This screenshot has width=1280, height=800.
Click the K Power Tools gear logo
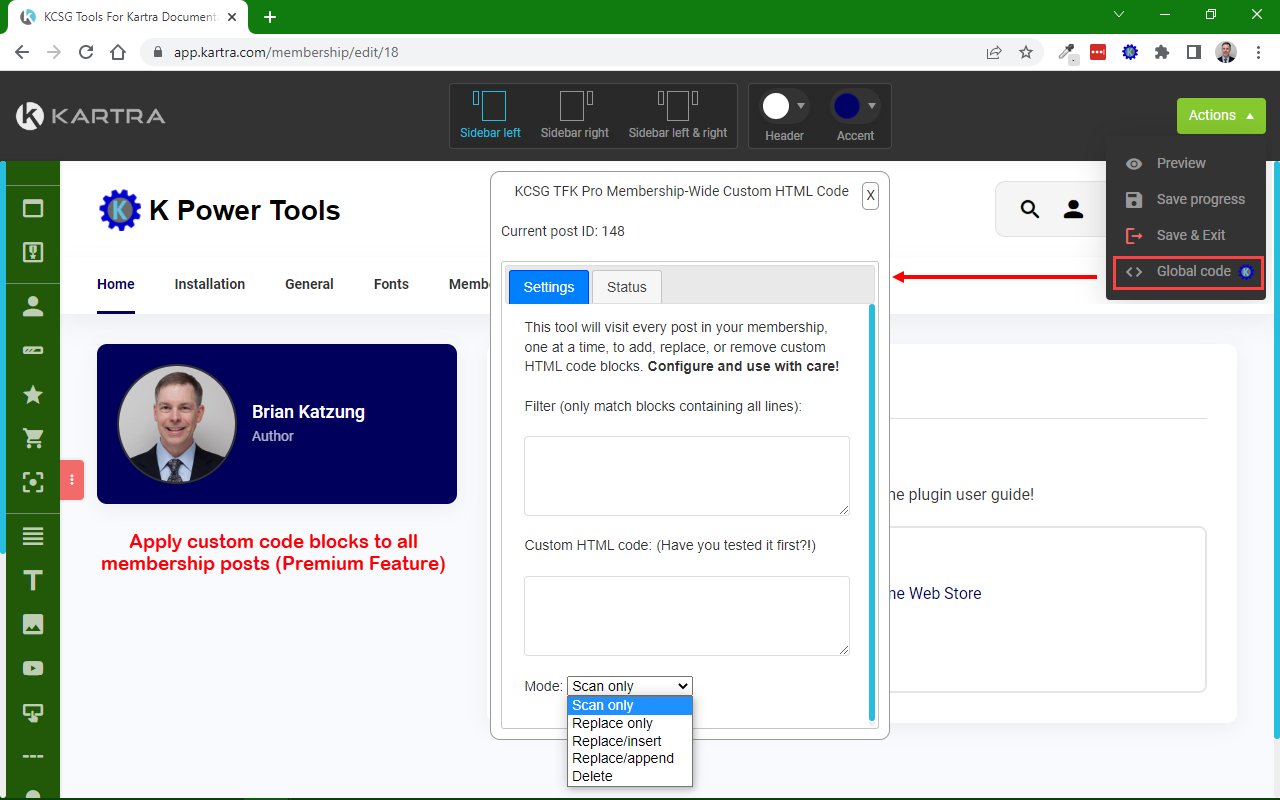120,210
